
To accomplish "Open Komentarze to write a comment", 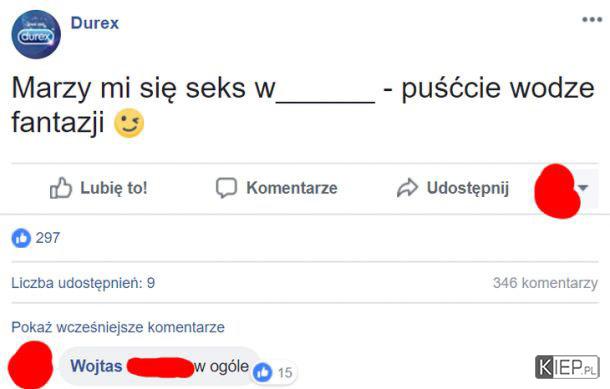I will coord(277,188).
